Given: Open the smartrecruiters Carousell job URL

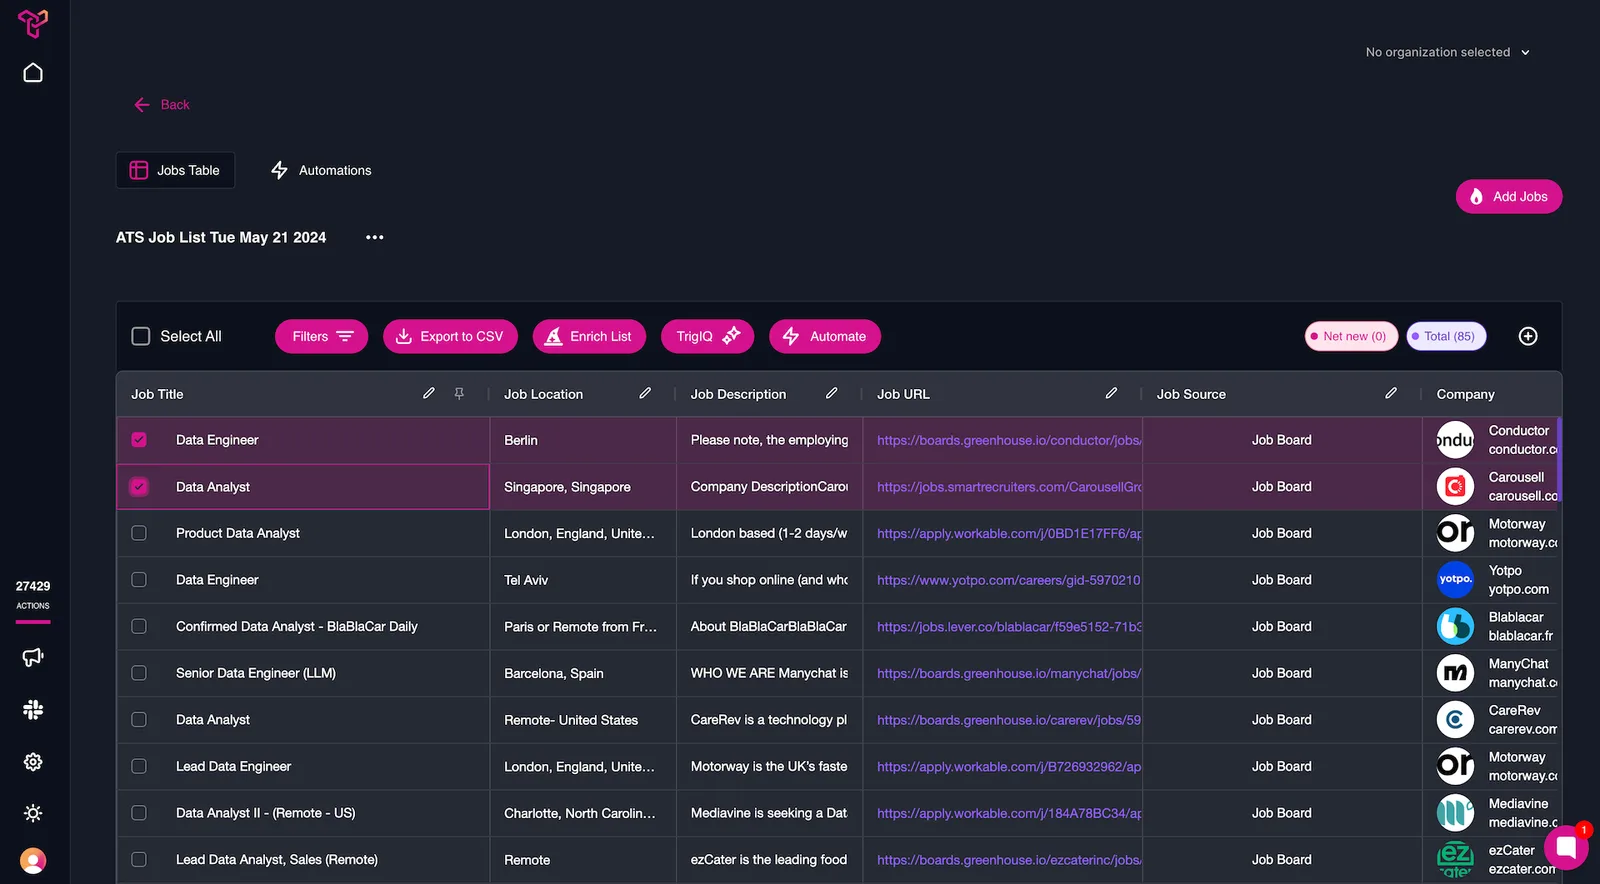Looking at the screenshot, I should (x=1009, y=487).
